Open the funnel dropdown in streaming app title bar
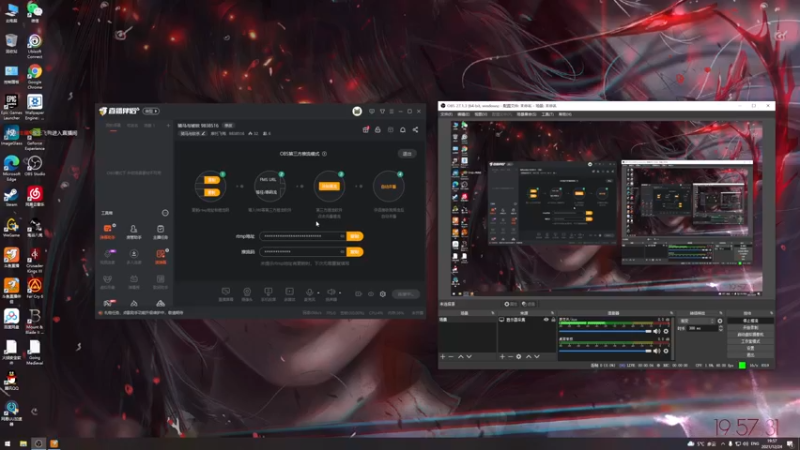The width and height of the screenshot is (800, 450). (x=382, y=111)
